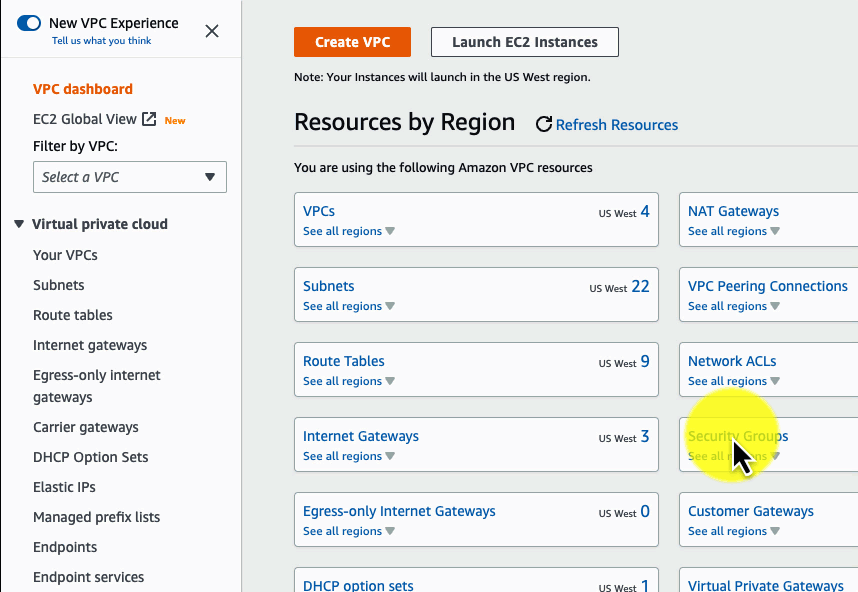This screenshot has width=858, height=592.
Task: Collapse the Virtual private cloud section
Action: (x=19, y=224)
